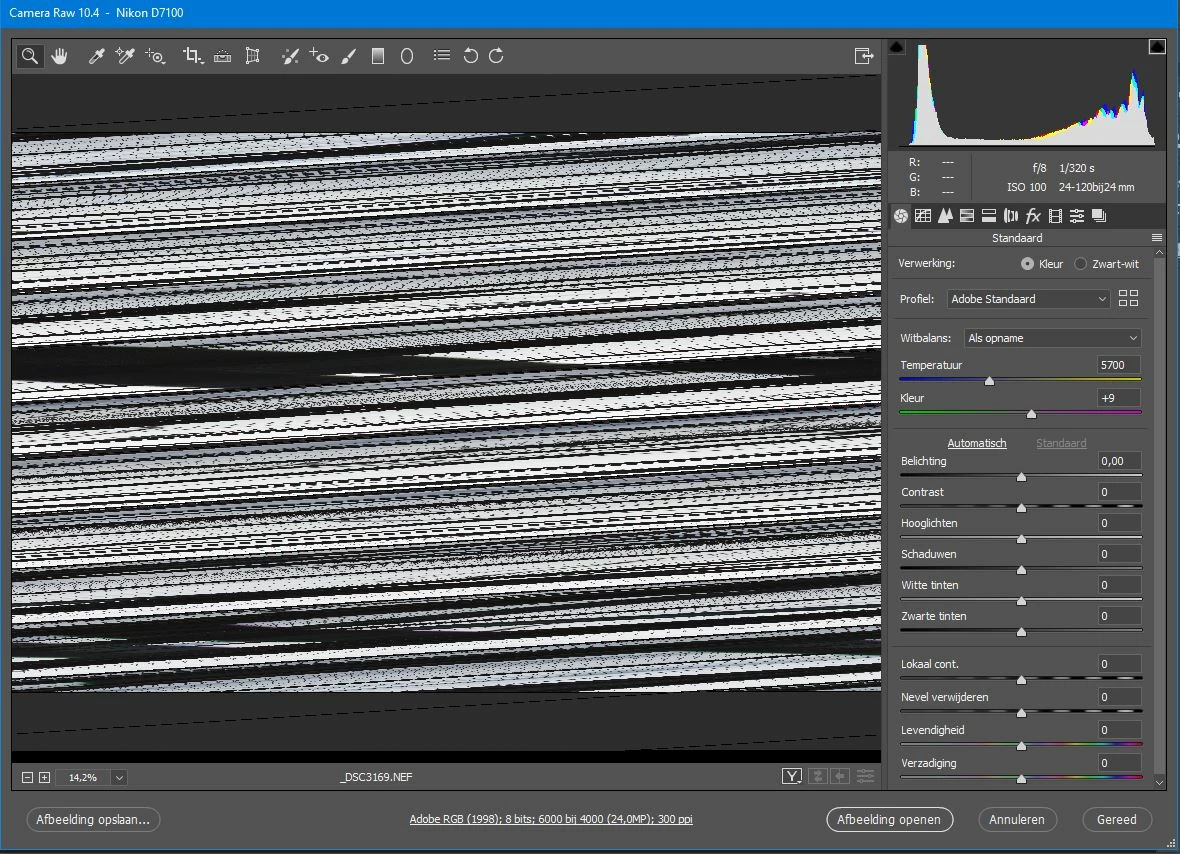This screenshot has height=854, width=1180.
Task: Toggle the before/after view Y button
Action: (792, 777)
